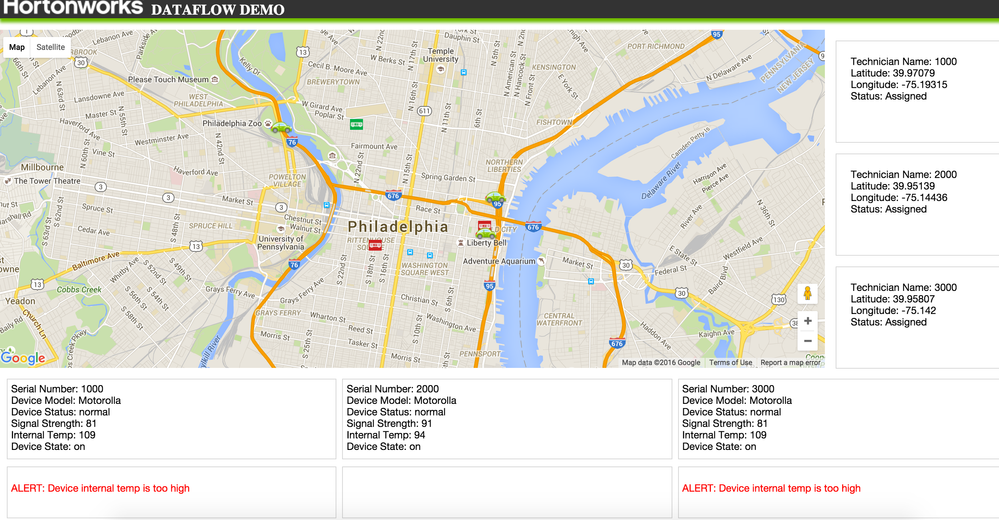Open Google logo link on map
Image resolution: width=999 pixels, height=520 pixels.
click(x=23, y=358)
